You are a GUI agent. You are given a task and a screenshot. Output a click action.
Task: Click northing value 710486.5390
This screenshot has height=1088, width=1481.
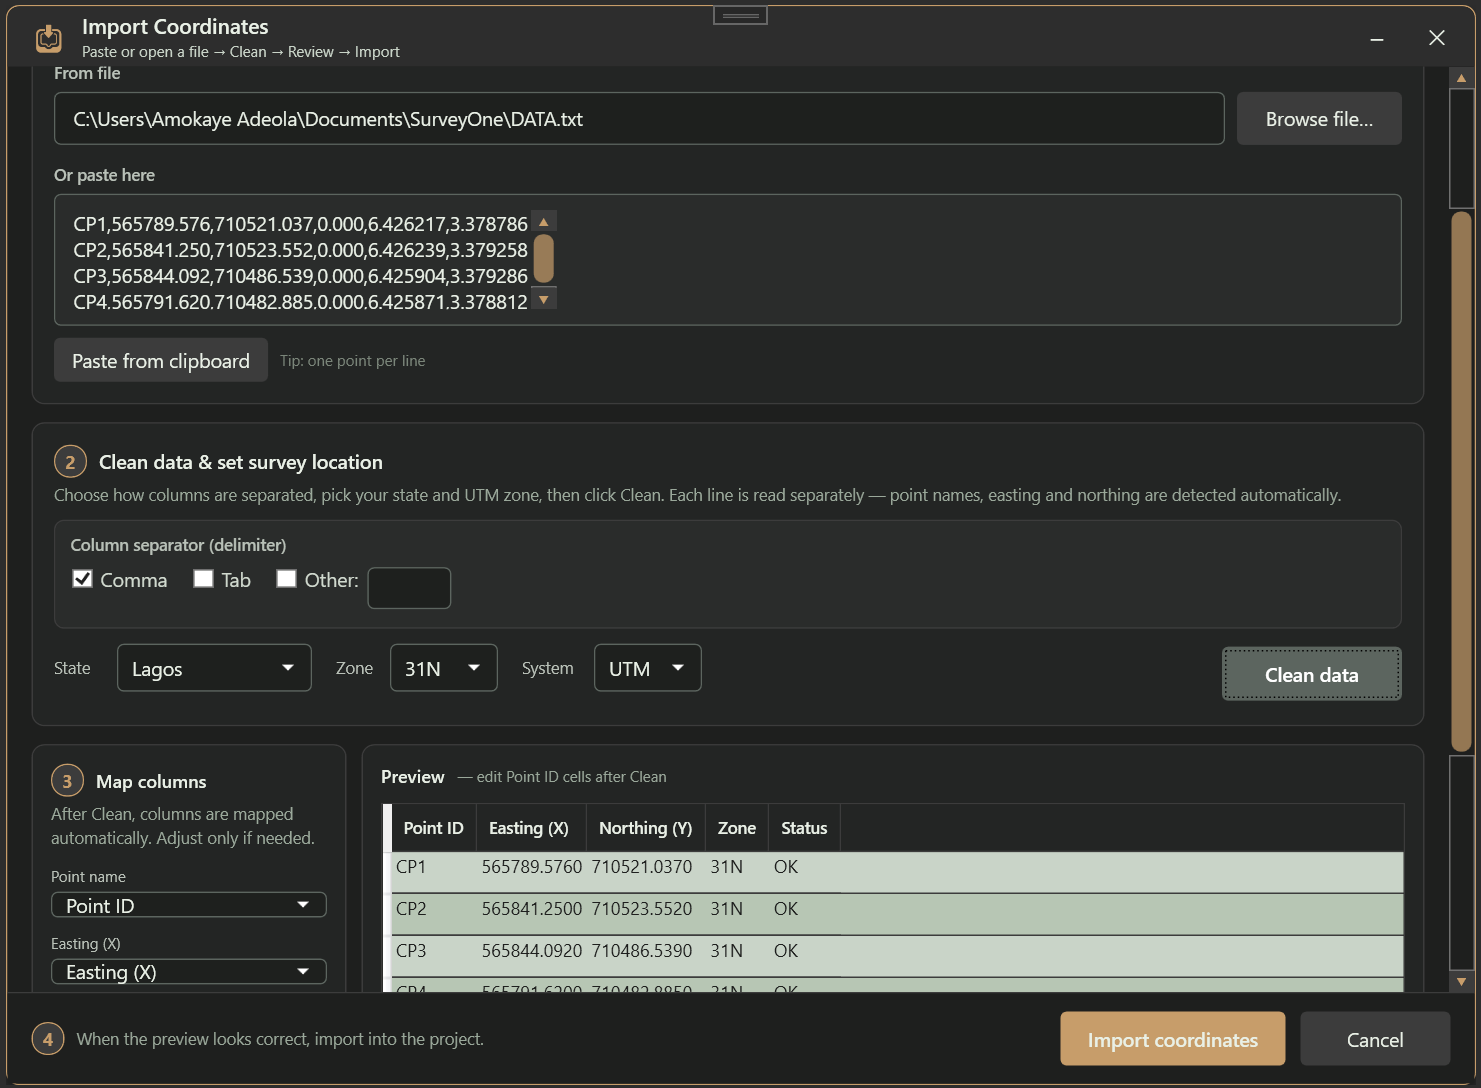[x=642, y=951]
